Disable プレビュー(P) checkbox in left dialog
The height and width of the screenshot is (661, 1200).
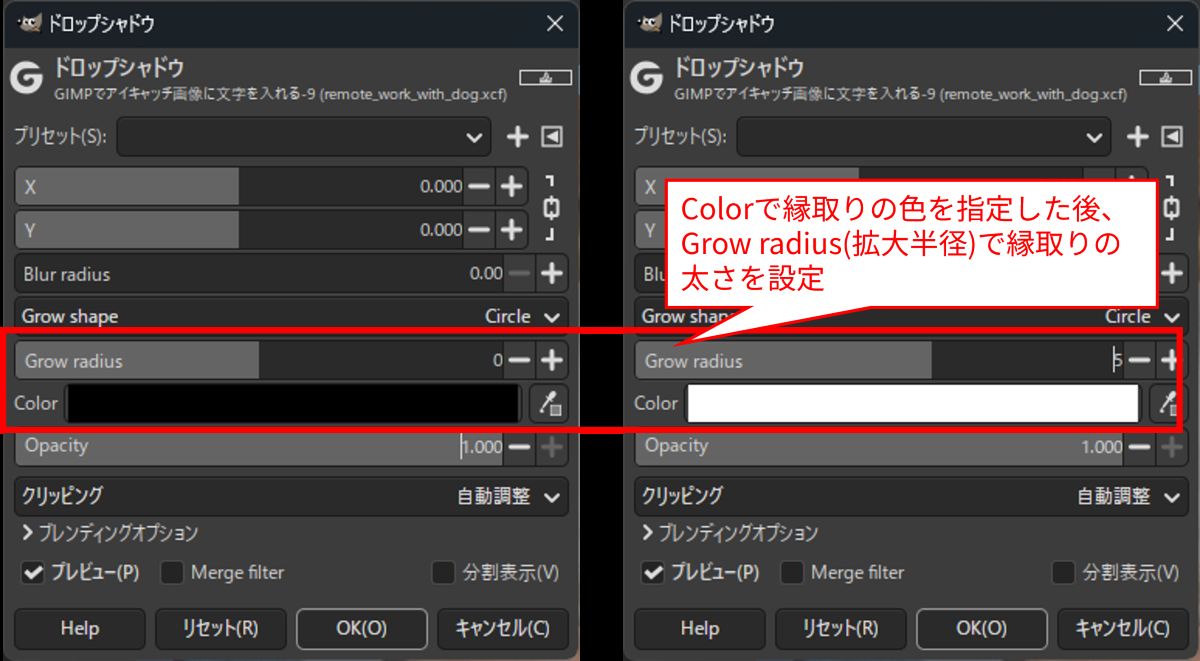pos(35,573)
